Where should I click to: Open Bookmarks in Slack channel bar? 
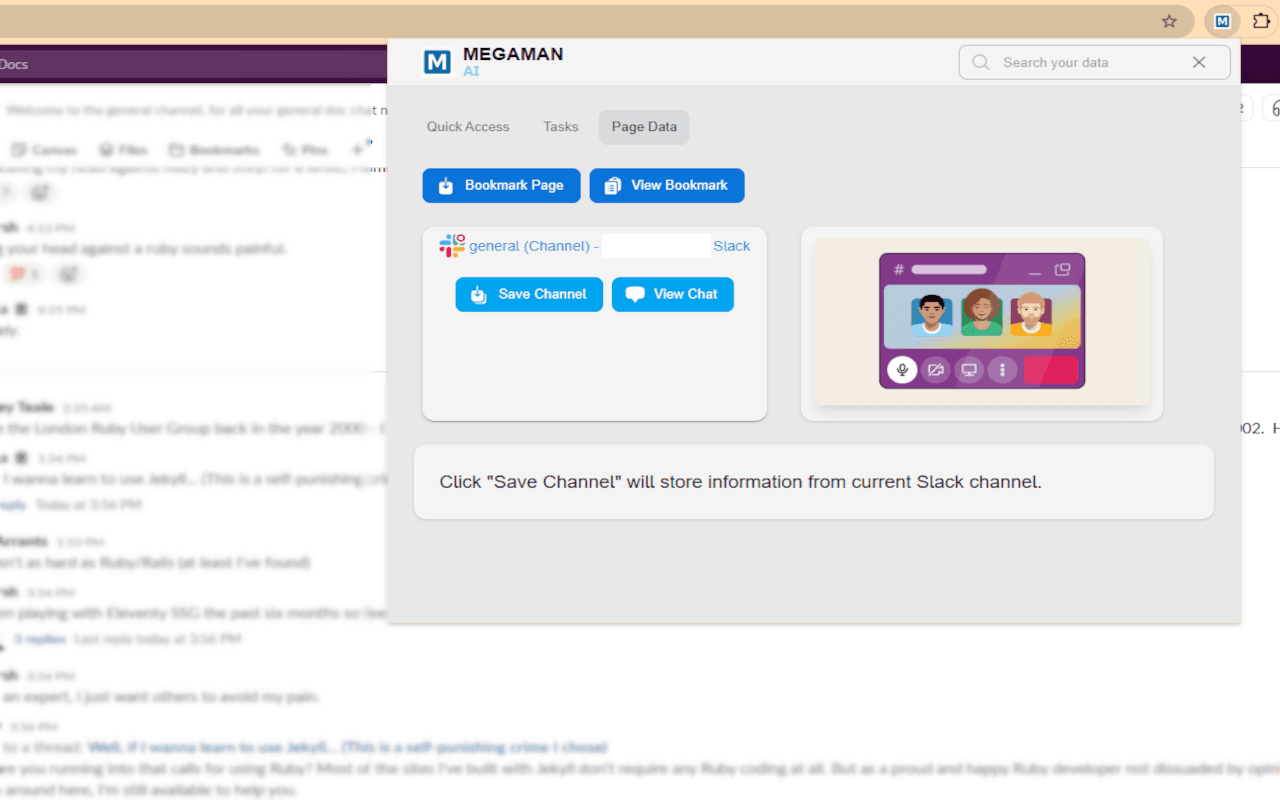[216, 150]
